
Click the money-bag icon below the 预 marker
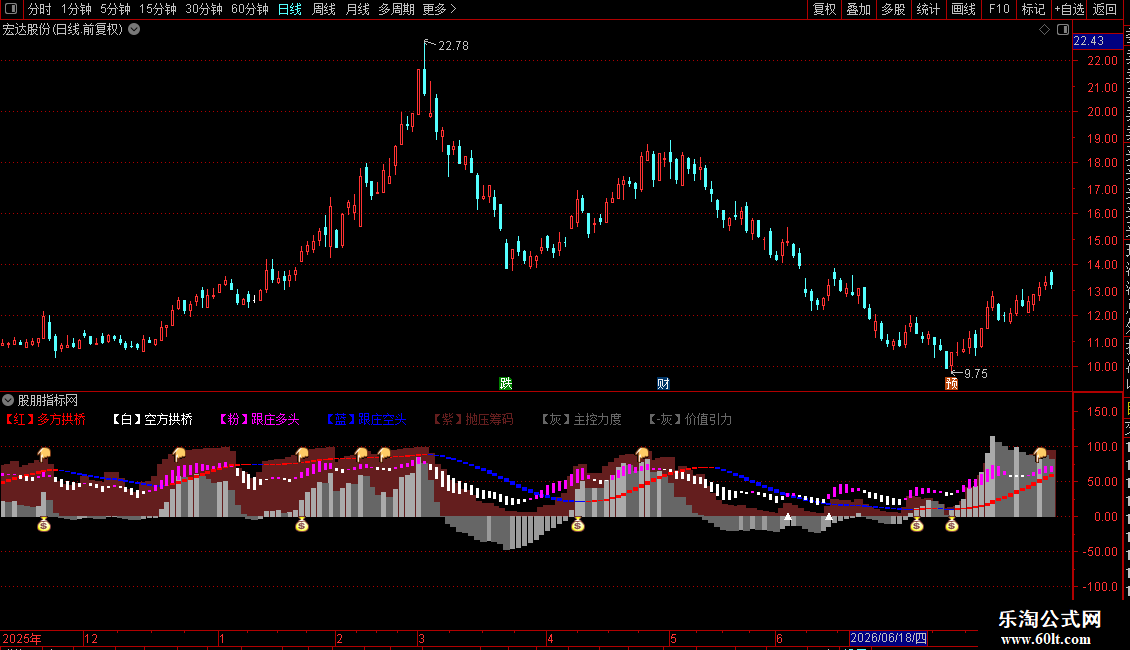[x=951, y=525]
